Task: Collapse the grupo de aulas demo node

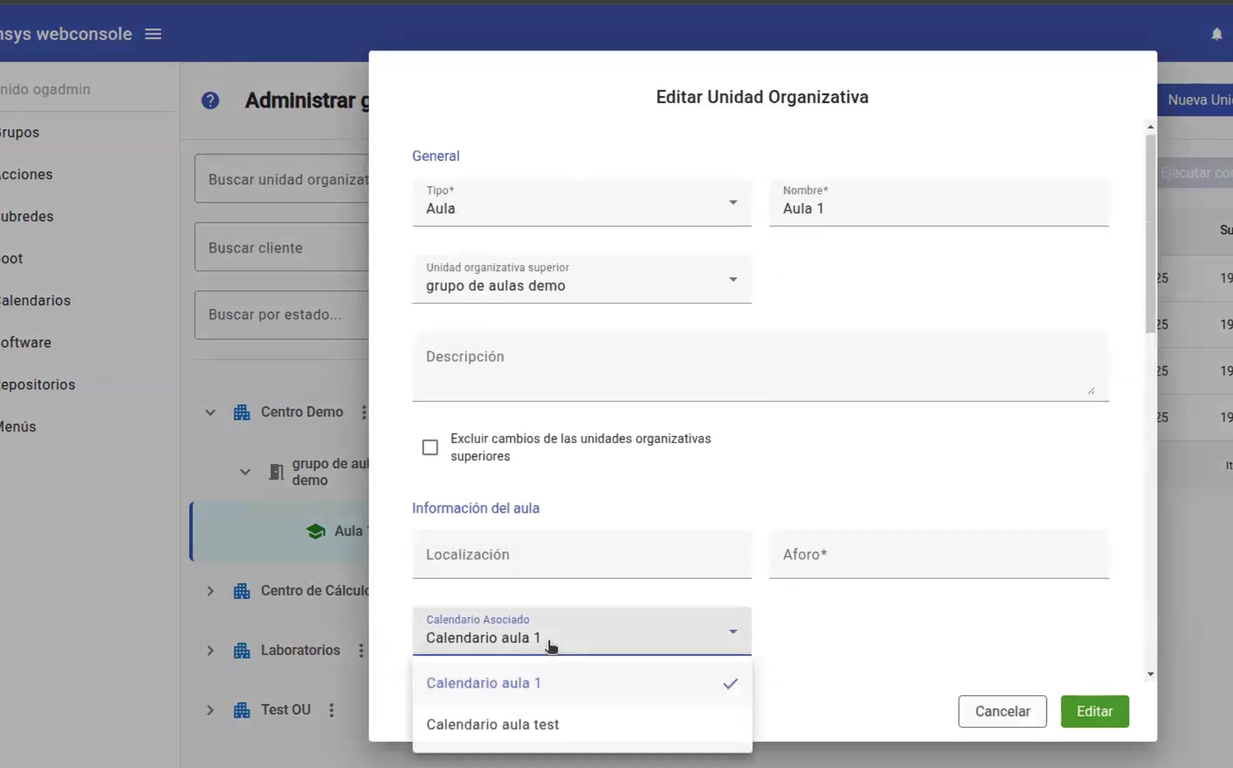Action: 245,472
